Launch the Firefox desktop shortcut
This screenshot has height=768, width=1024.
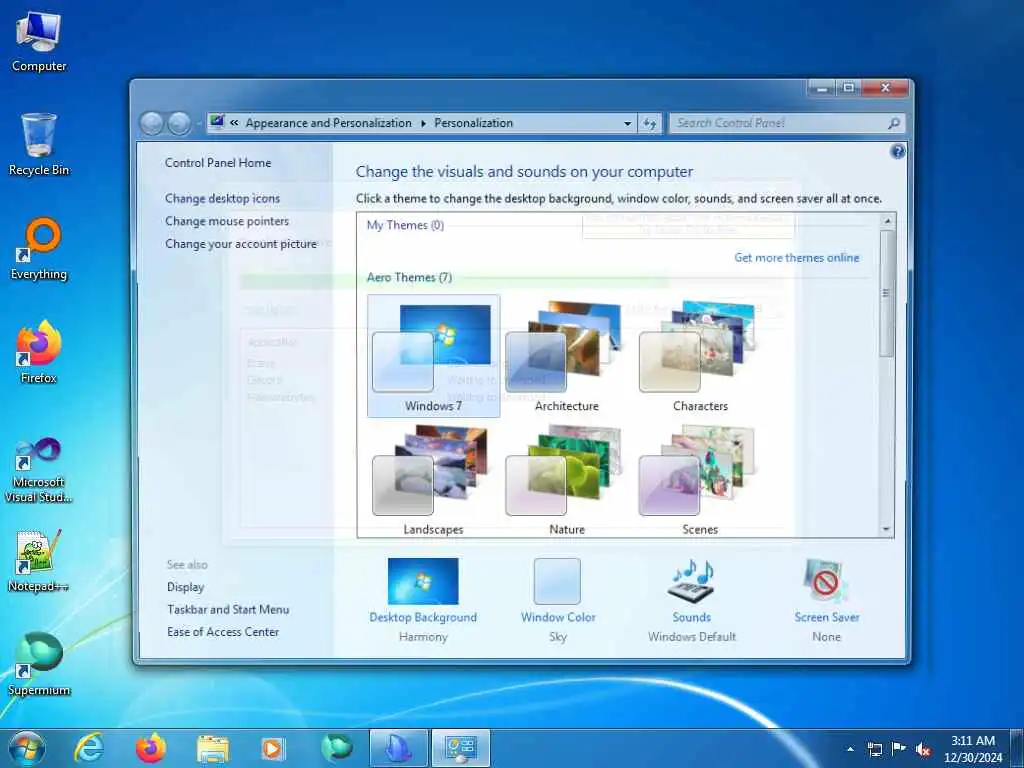(x=39, y=353)
